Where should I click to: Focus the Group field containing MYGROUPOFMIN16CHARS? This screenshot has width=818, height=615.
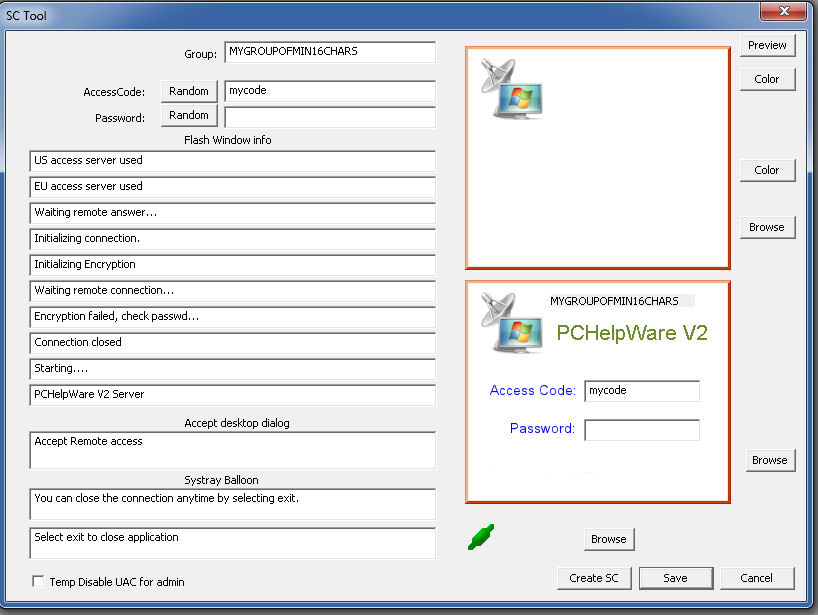point(330,52)
